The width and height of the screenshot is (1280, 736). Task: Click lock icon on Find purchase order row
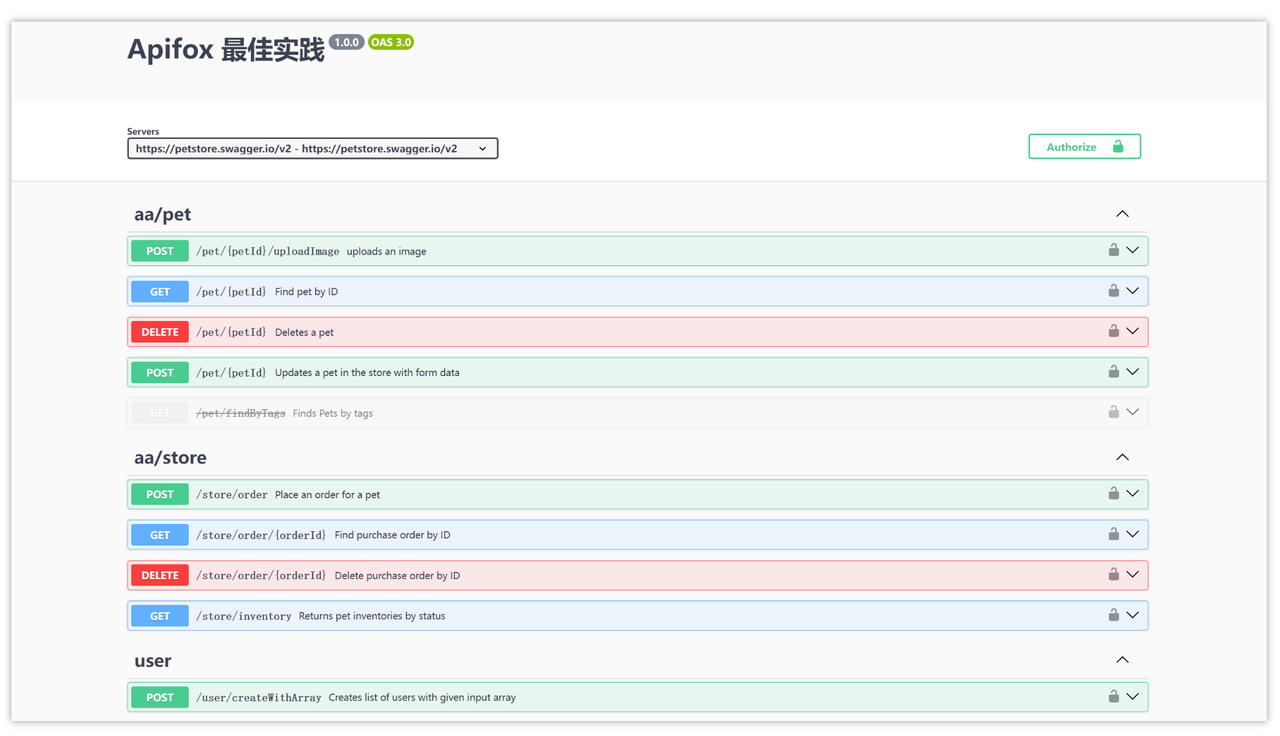click(x=1113, y=534)
